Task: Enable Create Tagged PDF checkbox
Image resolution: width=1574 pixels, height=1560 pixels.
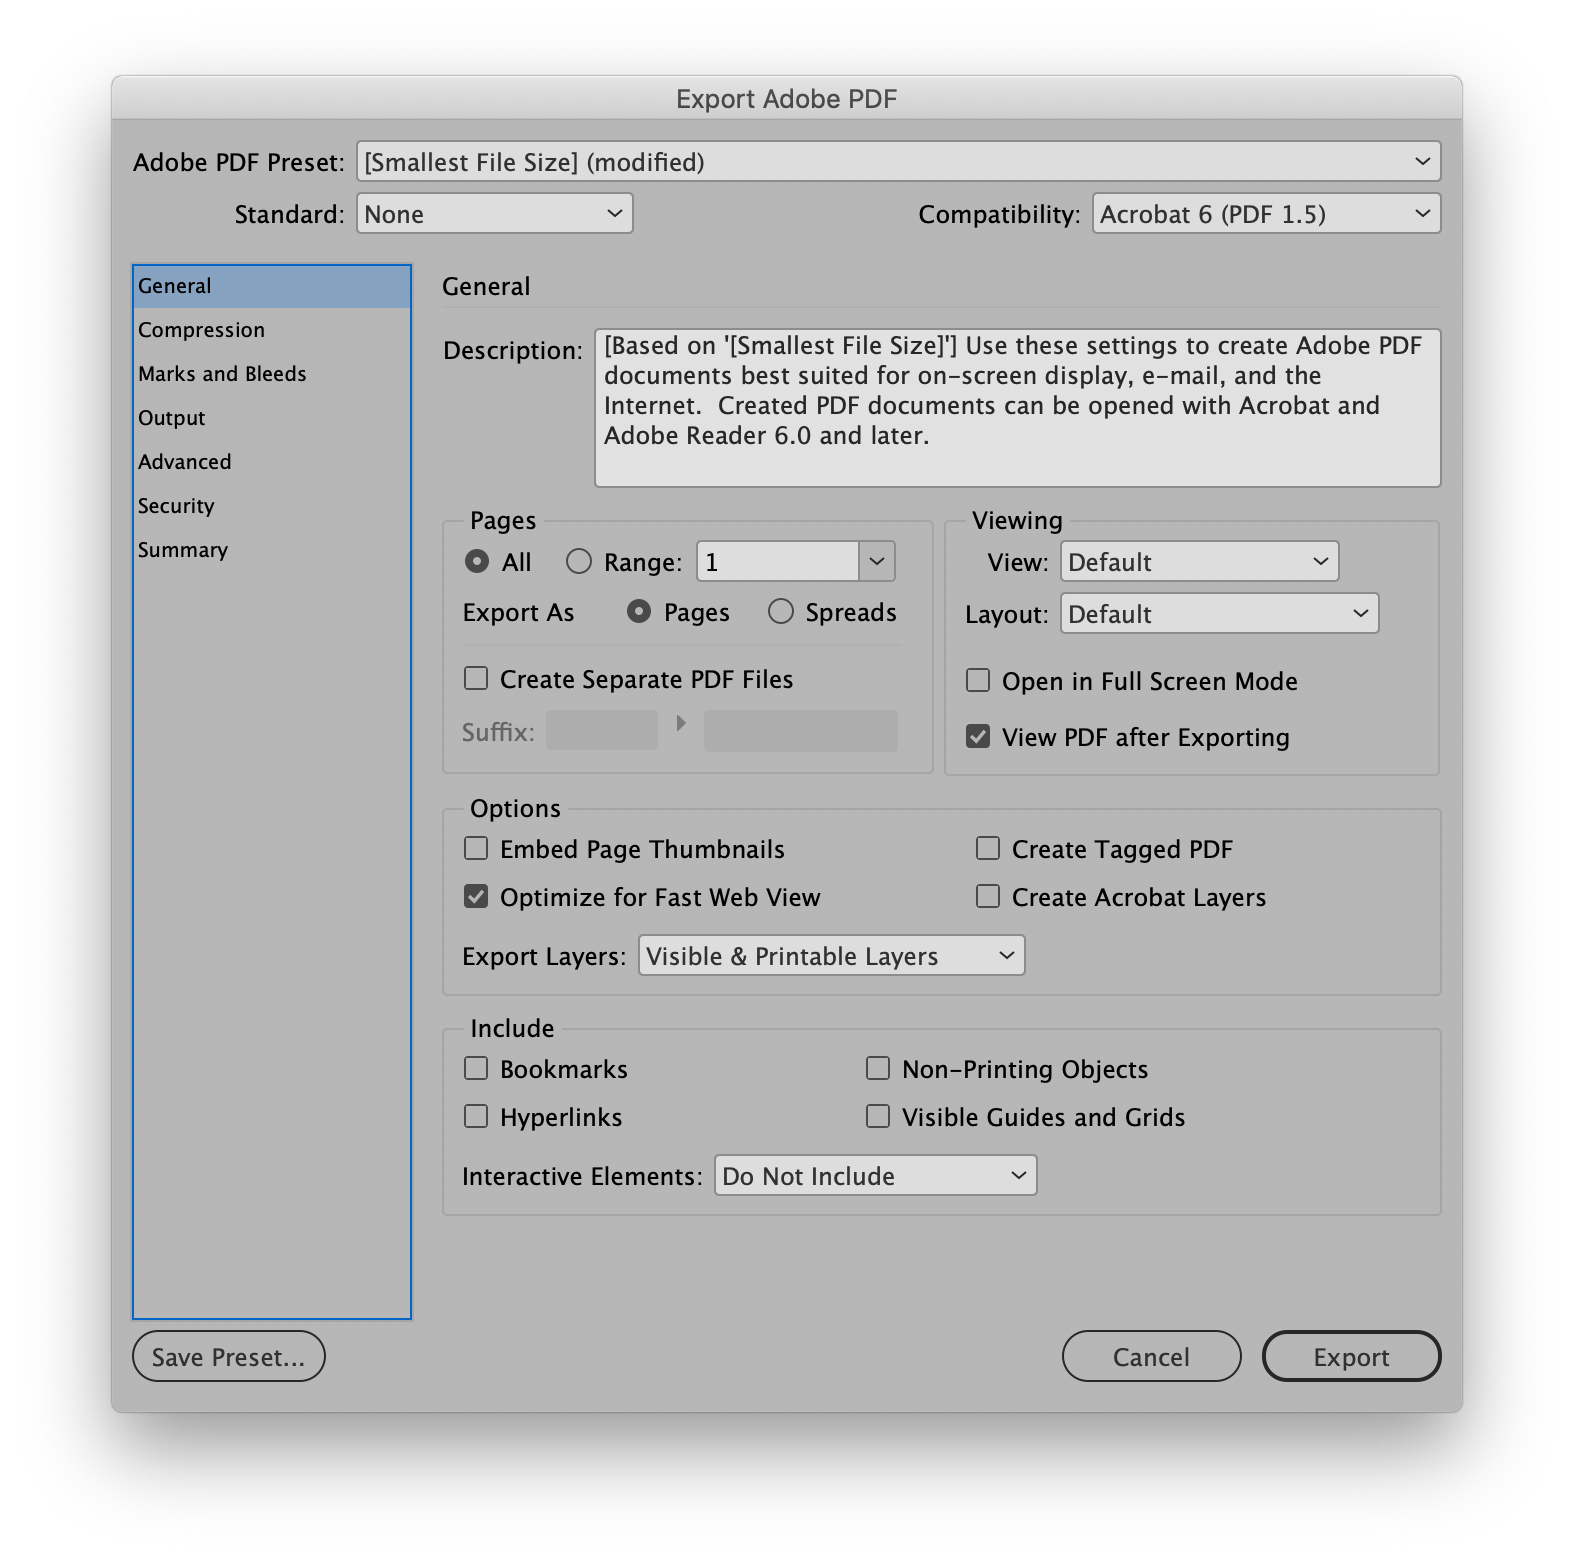Action: coord(988,849)
